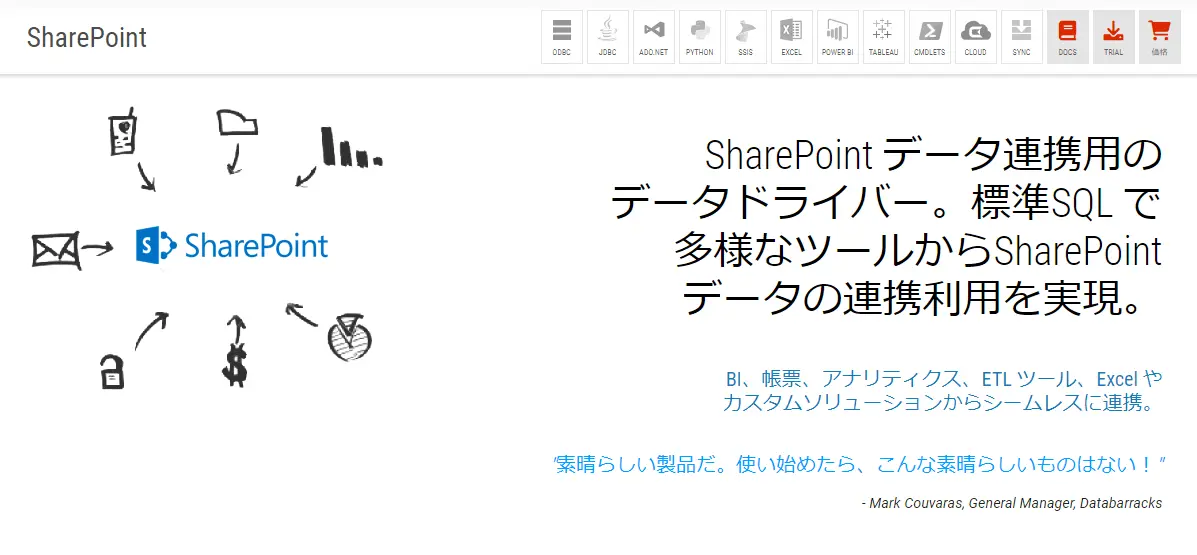Click the quote starting '素晴らしい製品だ'
Screen dimensions: 1197x555
(x=859, y=463)
